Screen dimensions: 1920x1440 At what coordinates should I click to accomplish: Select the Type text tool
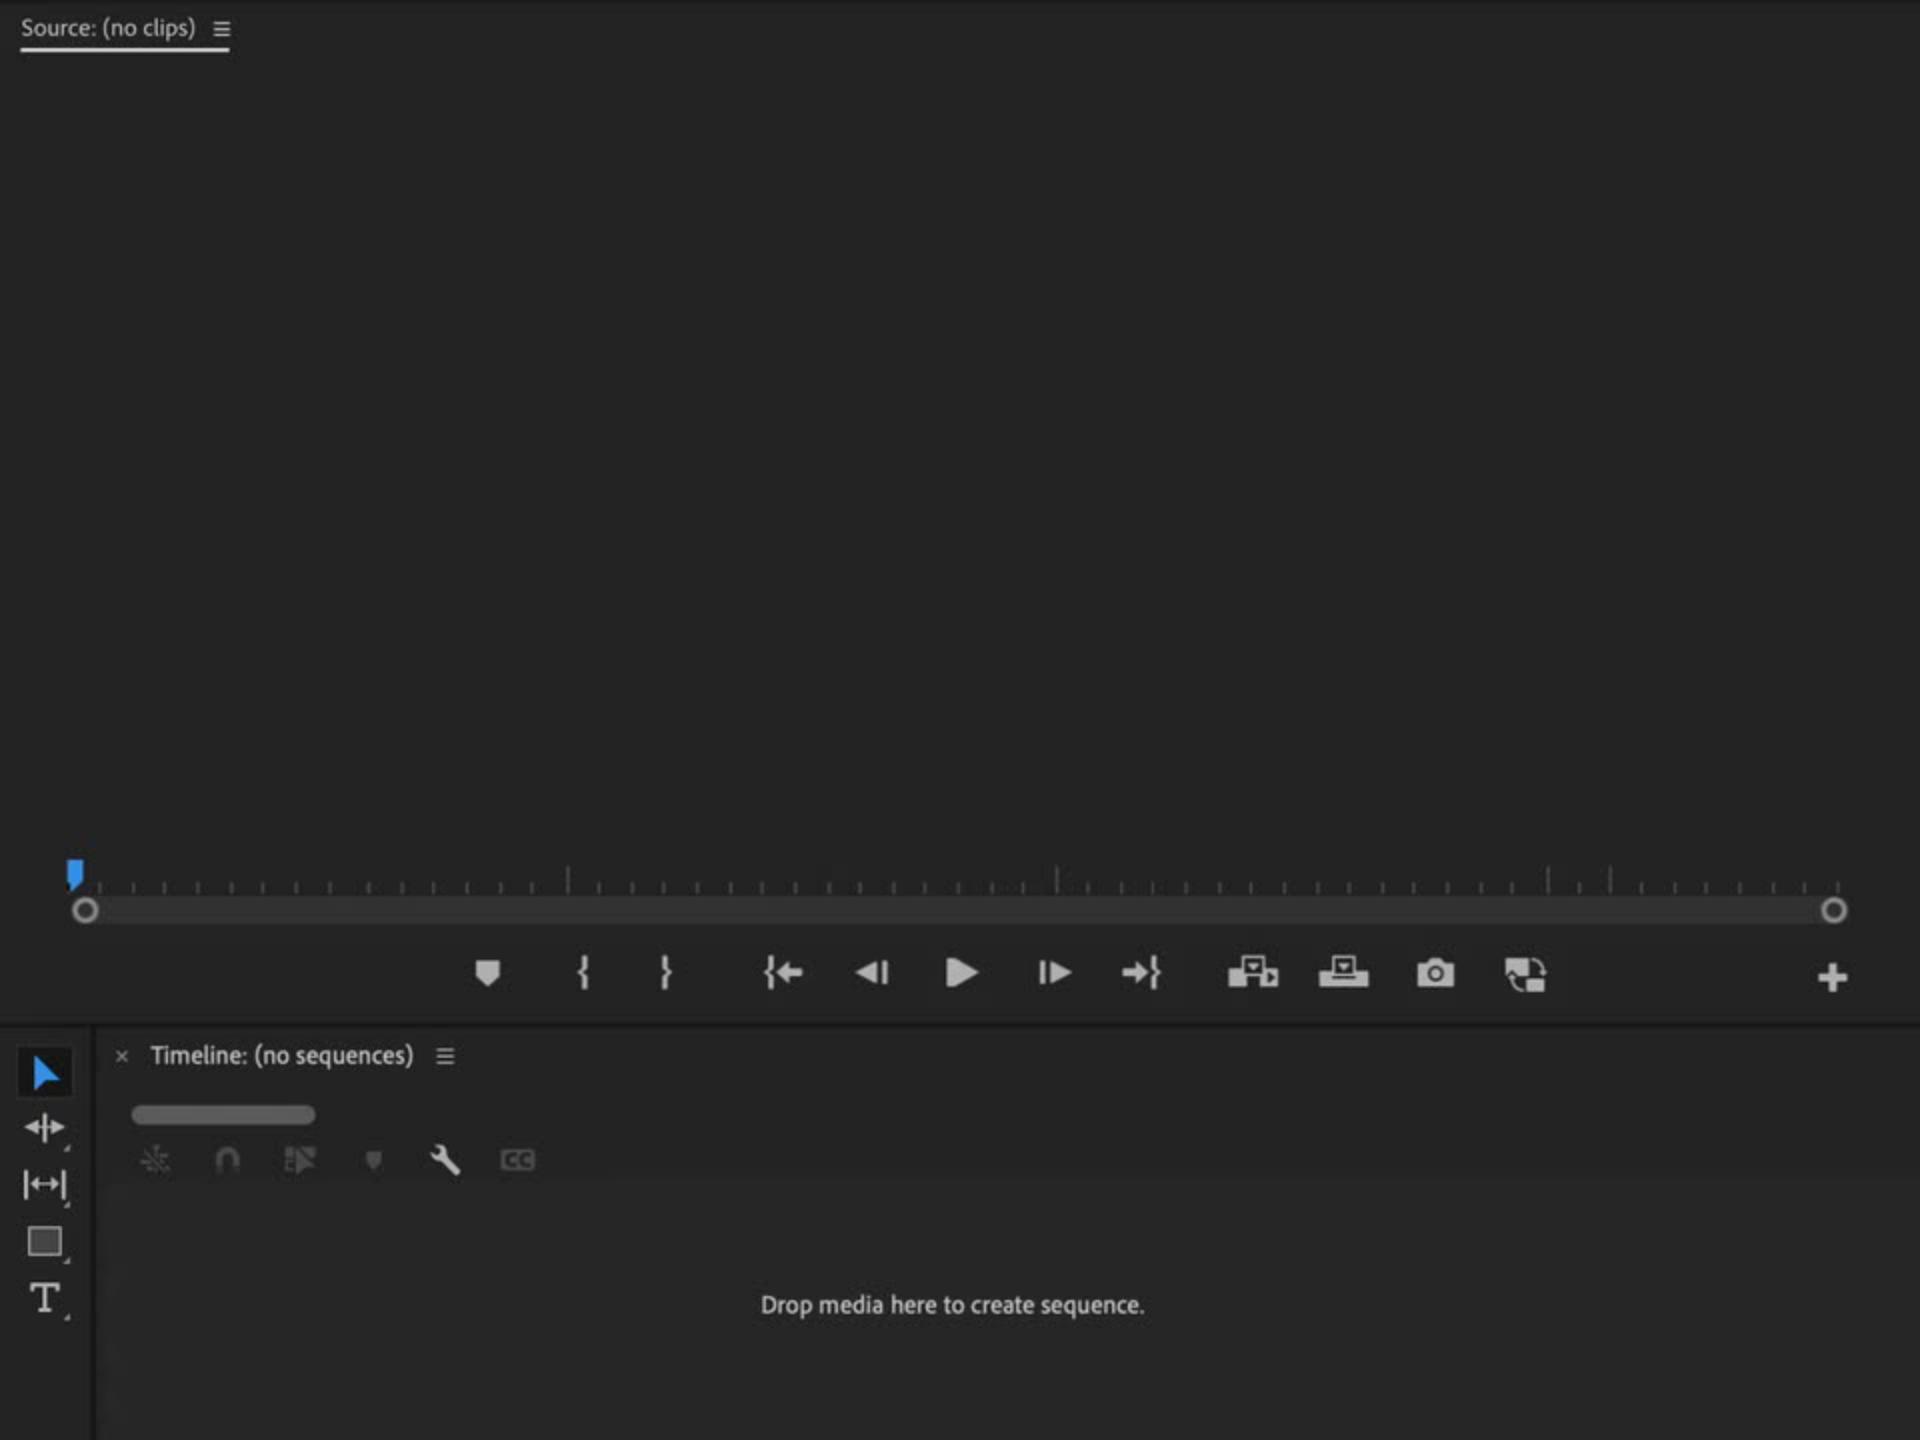pos(45,1298)
